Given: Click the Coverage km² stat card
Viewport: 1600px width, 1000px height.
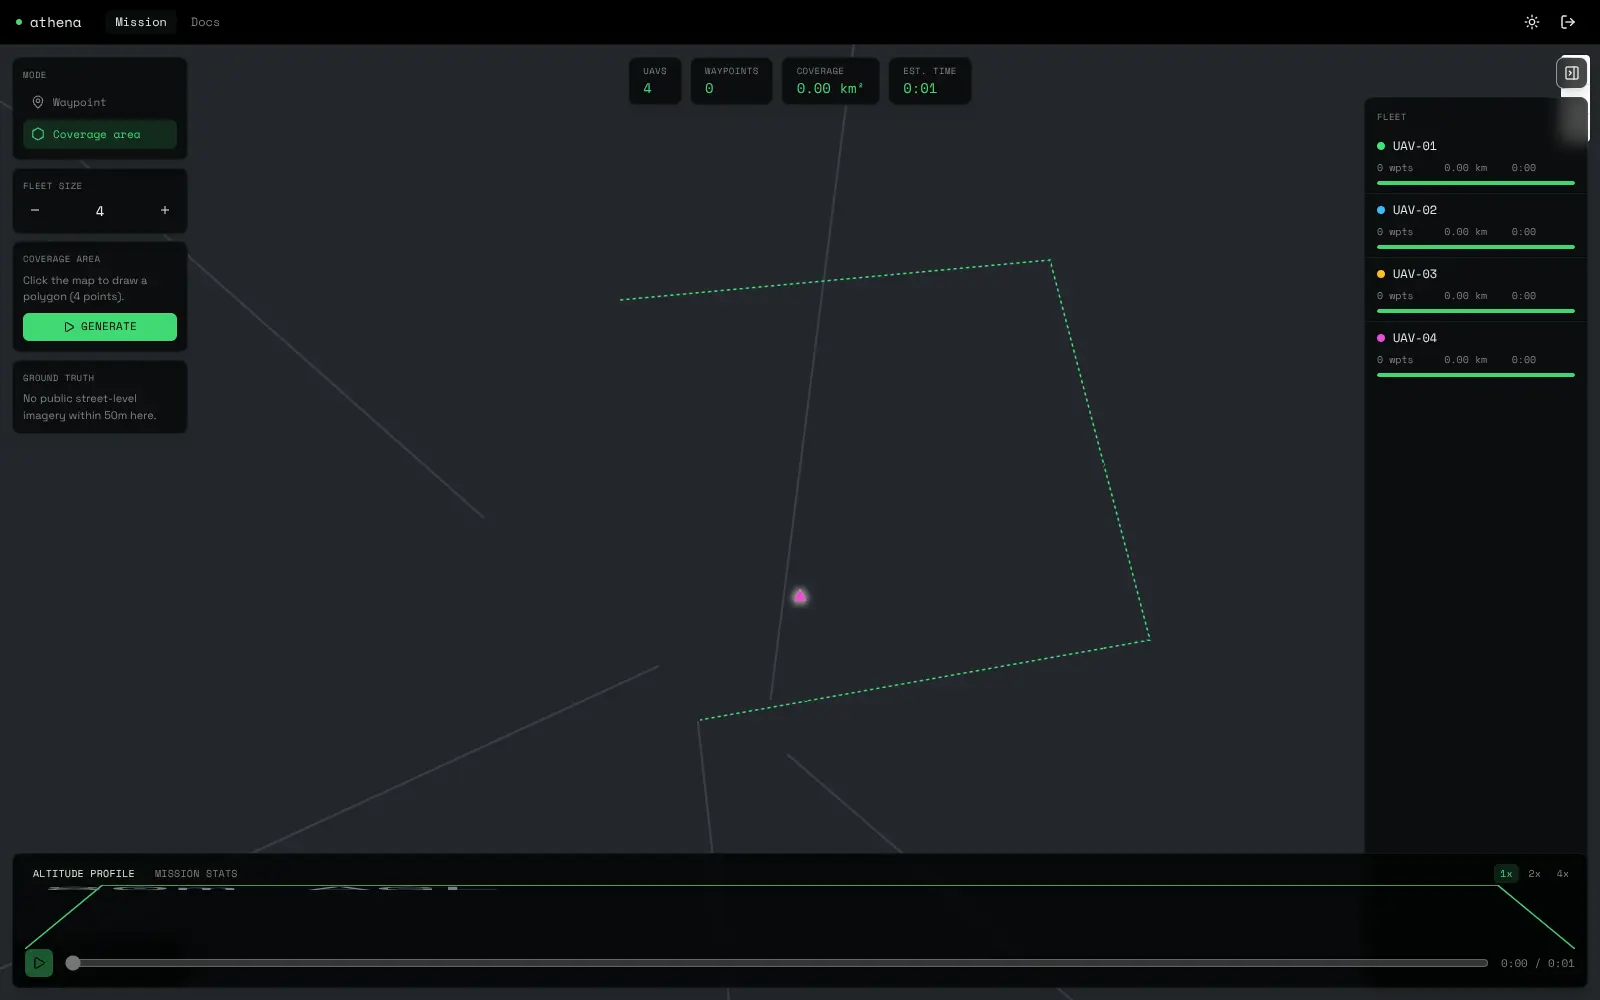Looking at the screenshot, I should 830,81.
